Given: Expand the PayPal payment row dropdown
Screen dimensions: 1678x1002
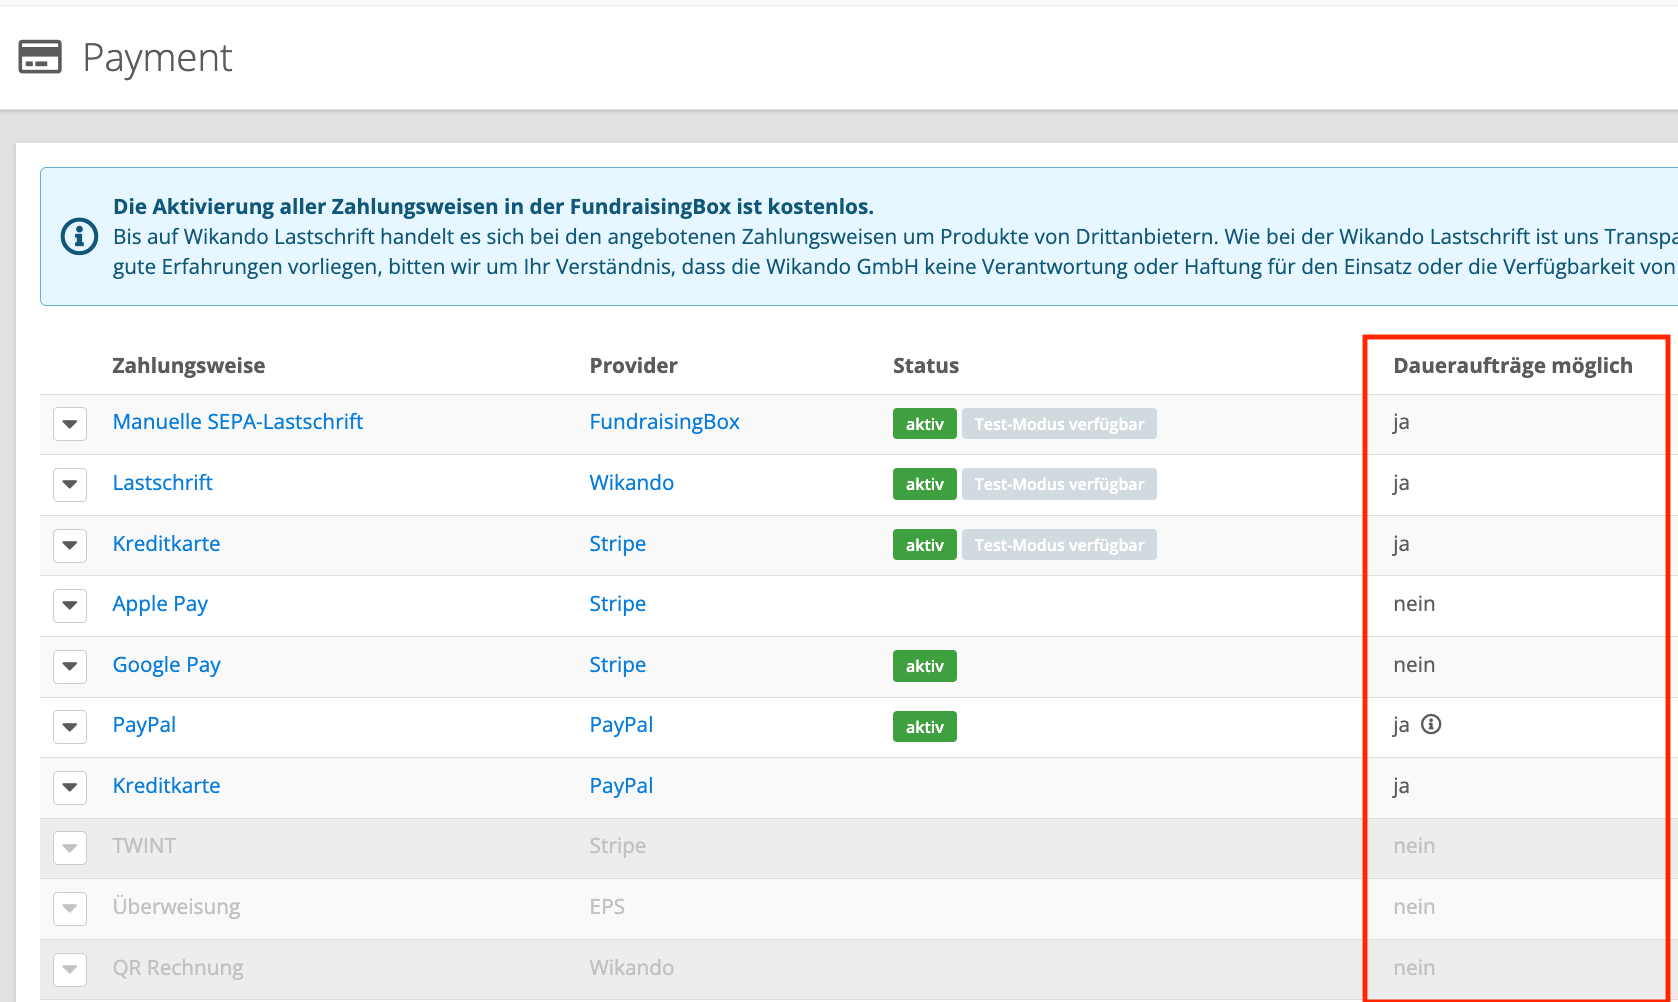Looking at the screenshot, I should click(x=70, y=727).
